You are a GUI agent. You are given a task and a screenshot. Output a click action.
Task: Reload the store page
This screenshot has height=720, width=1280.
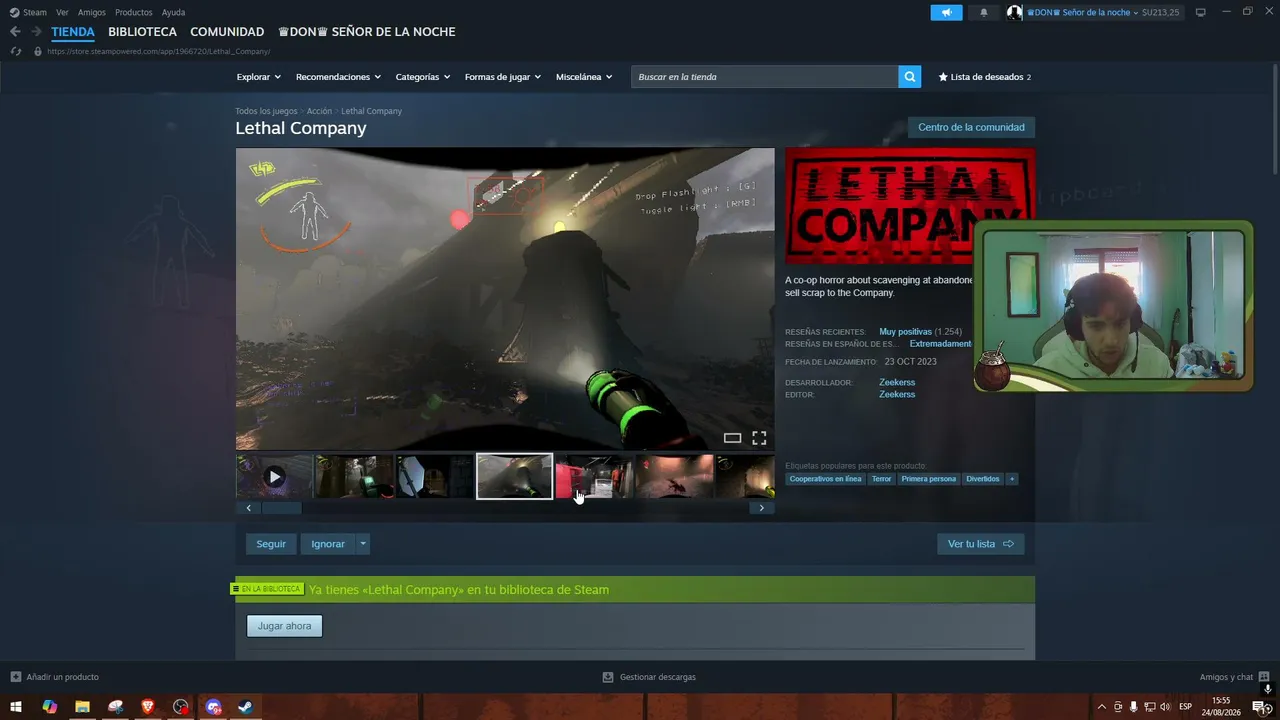(x=16, y=51)
